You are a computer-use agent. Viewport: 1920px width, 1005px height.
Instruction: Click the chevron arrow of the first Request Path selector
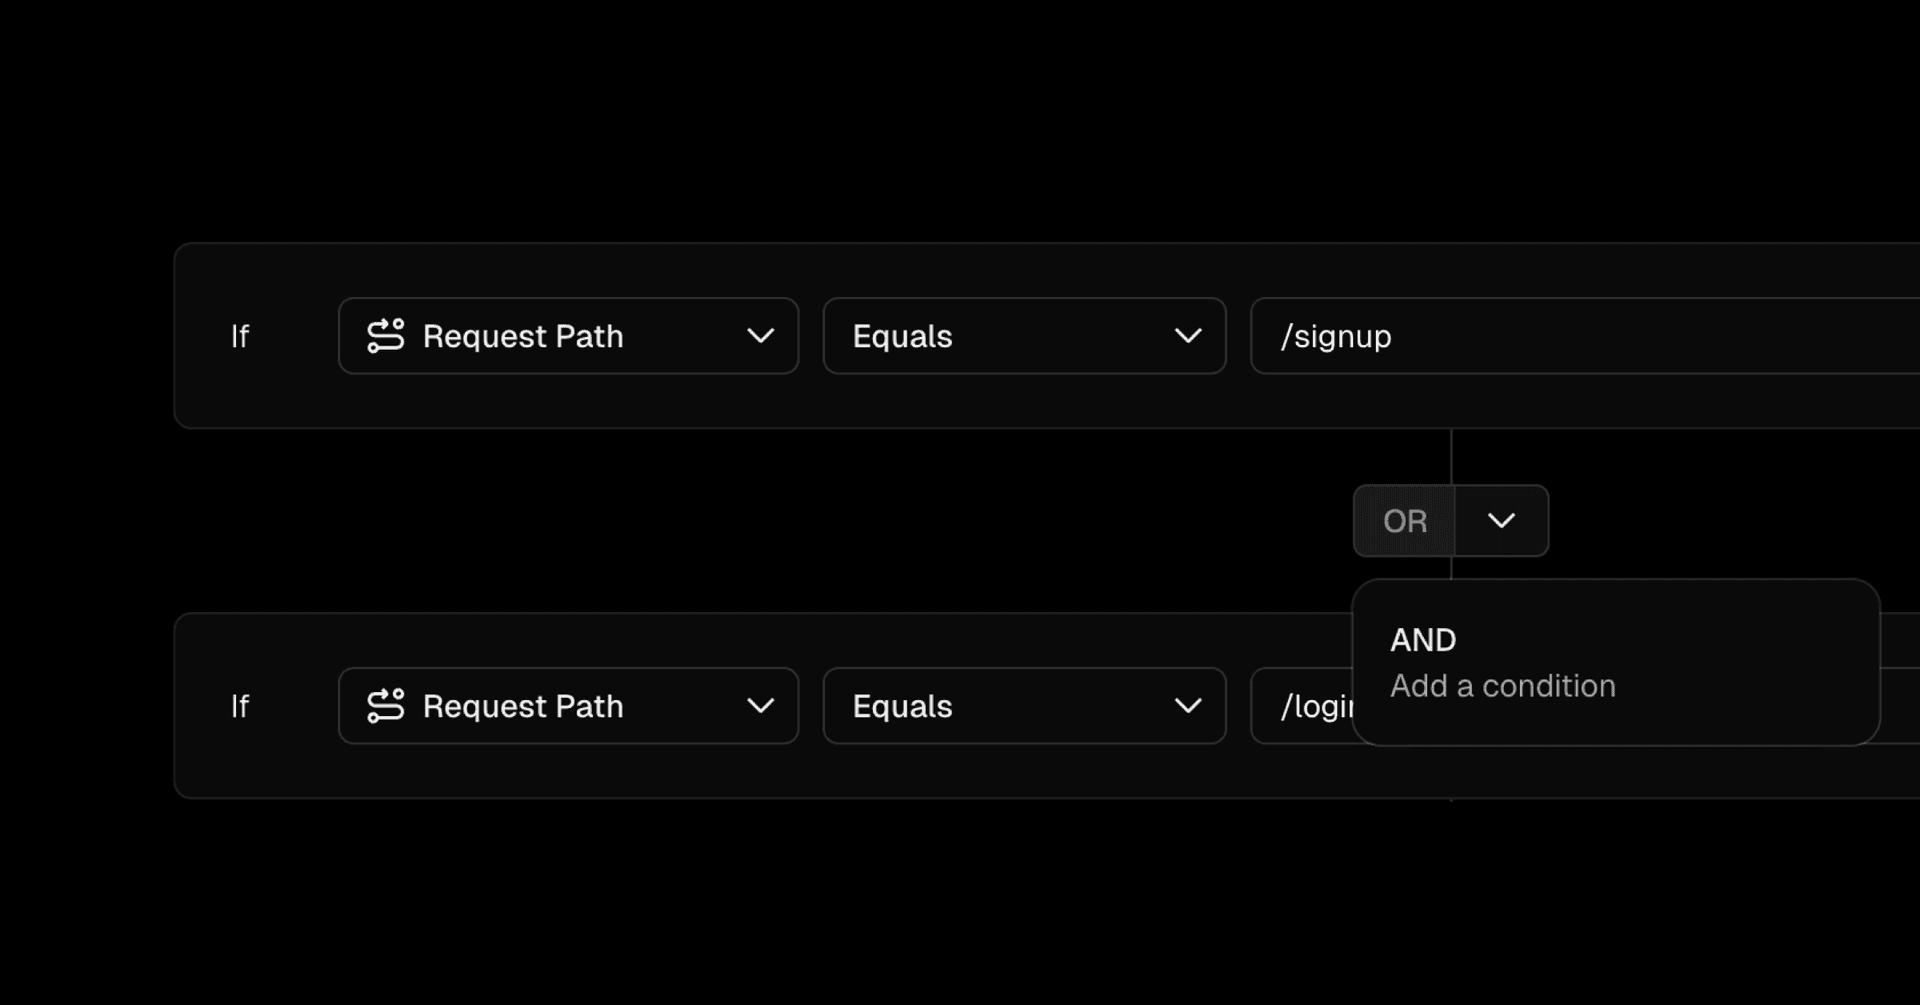click(x=760, y=336)
